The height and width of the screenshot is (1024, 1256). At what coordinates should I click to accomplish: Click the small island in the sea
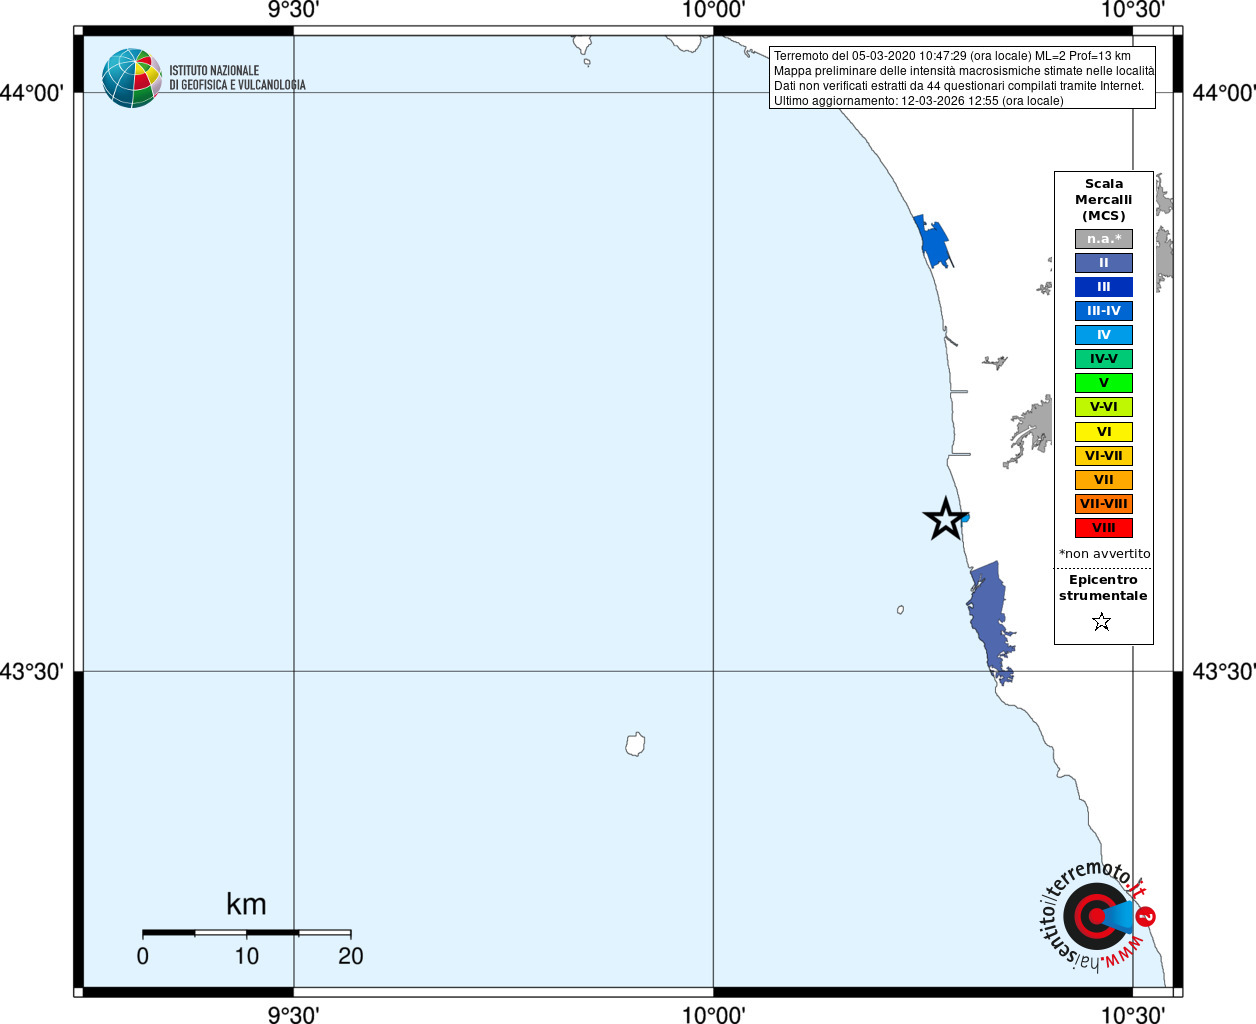point(635,744)
